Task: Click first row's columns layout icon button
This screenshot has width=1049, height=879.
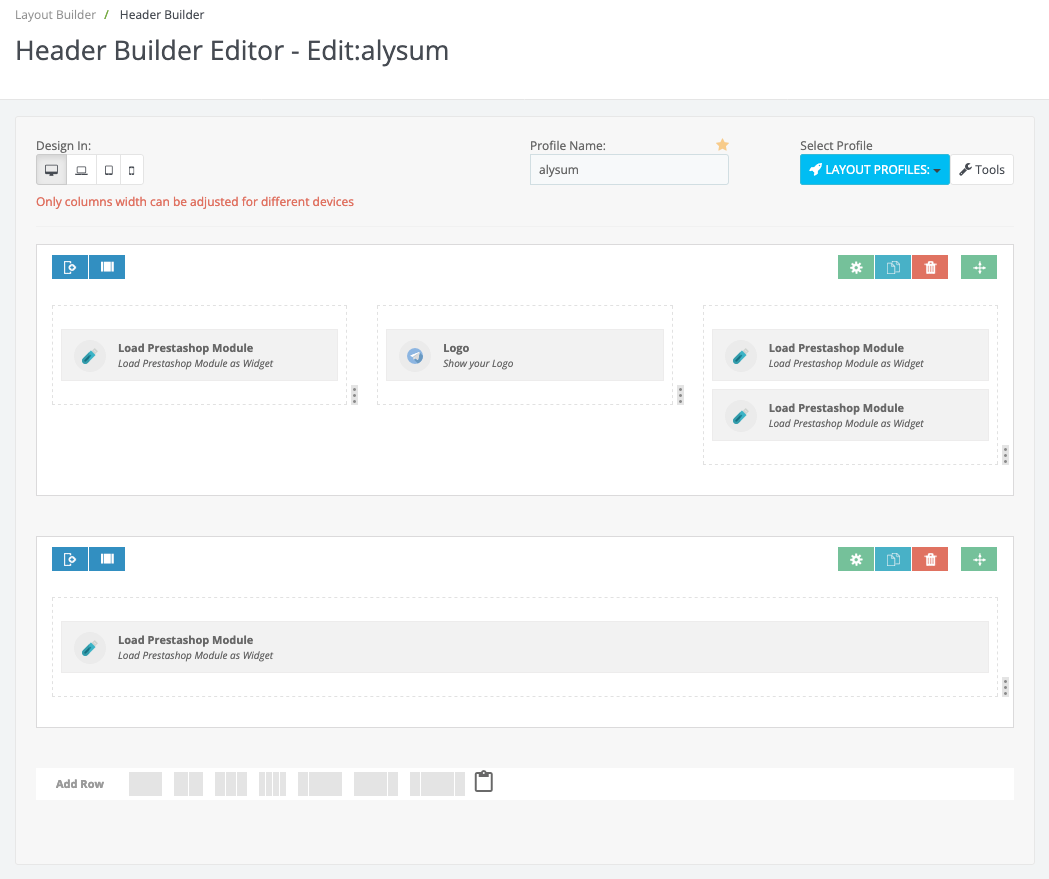Action: (x=107, y=267)
